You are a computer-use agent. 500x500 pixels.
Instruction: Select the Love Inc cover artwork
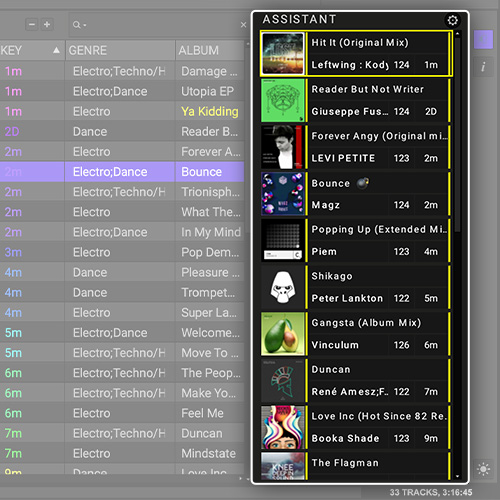point(283,427)
